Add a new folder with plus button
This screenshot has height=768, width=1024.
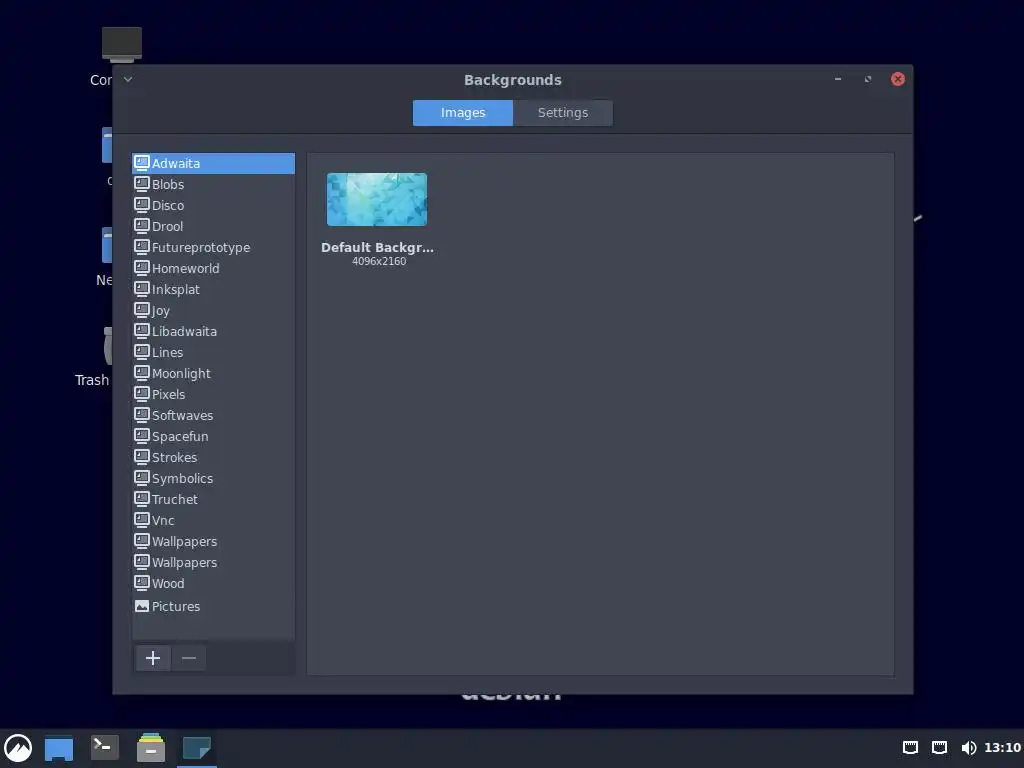tap(153, 658)
